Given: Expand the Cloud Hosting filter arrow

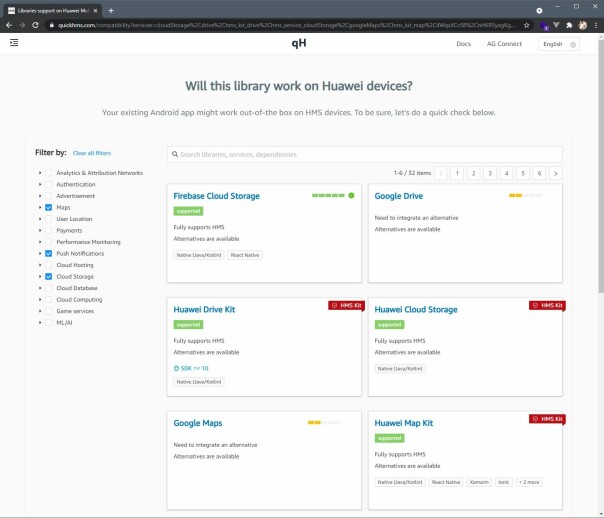Looking at the screenshot, I should click(40, 265).
